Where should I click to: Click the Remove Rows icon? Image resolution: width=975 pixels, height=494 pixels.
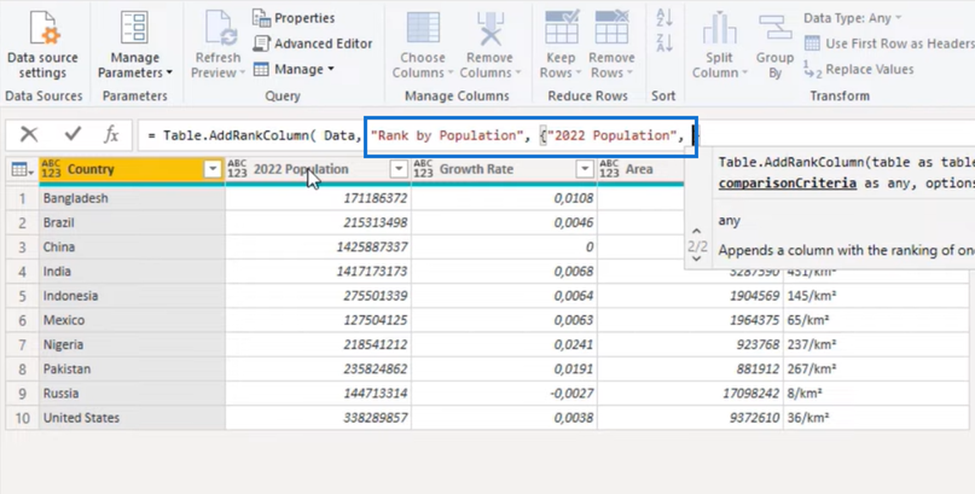(612, 27)
